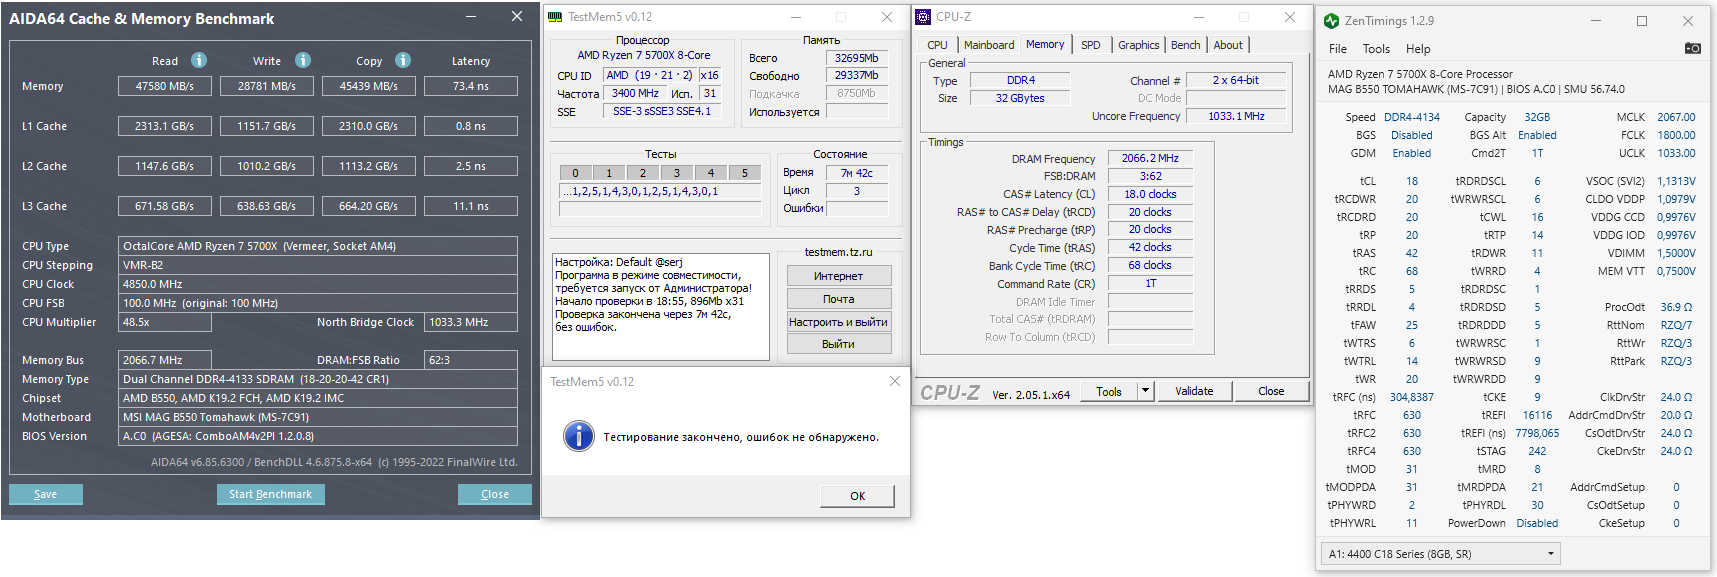Click the info icon next to Copy in AIDA64

point(403,60)
